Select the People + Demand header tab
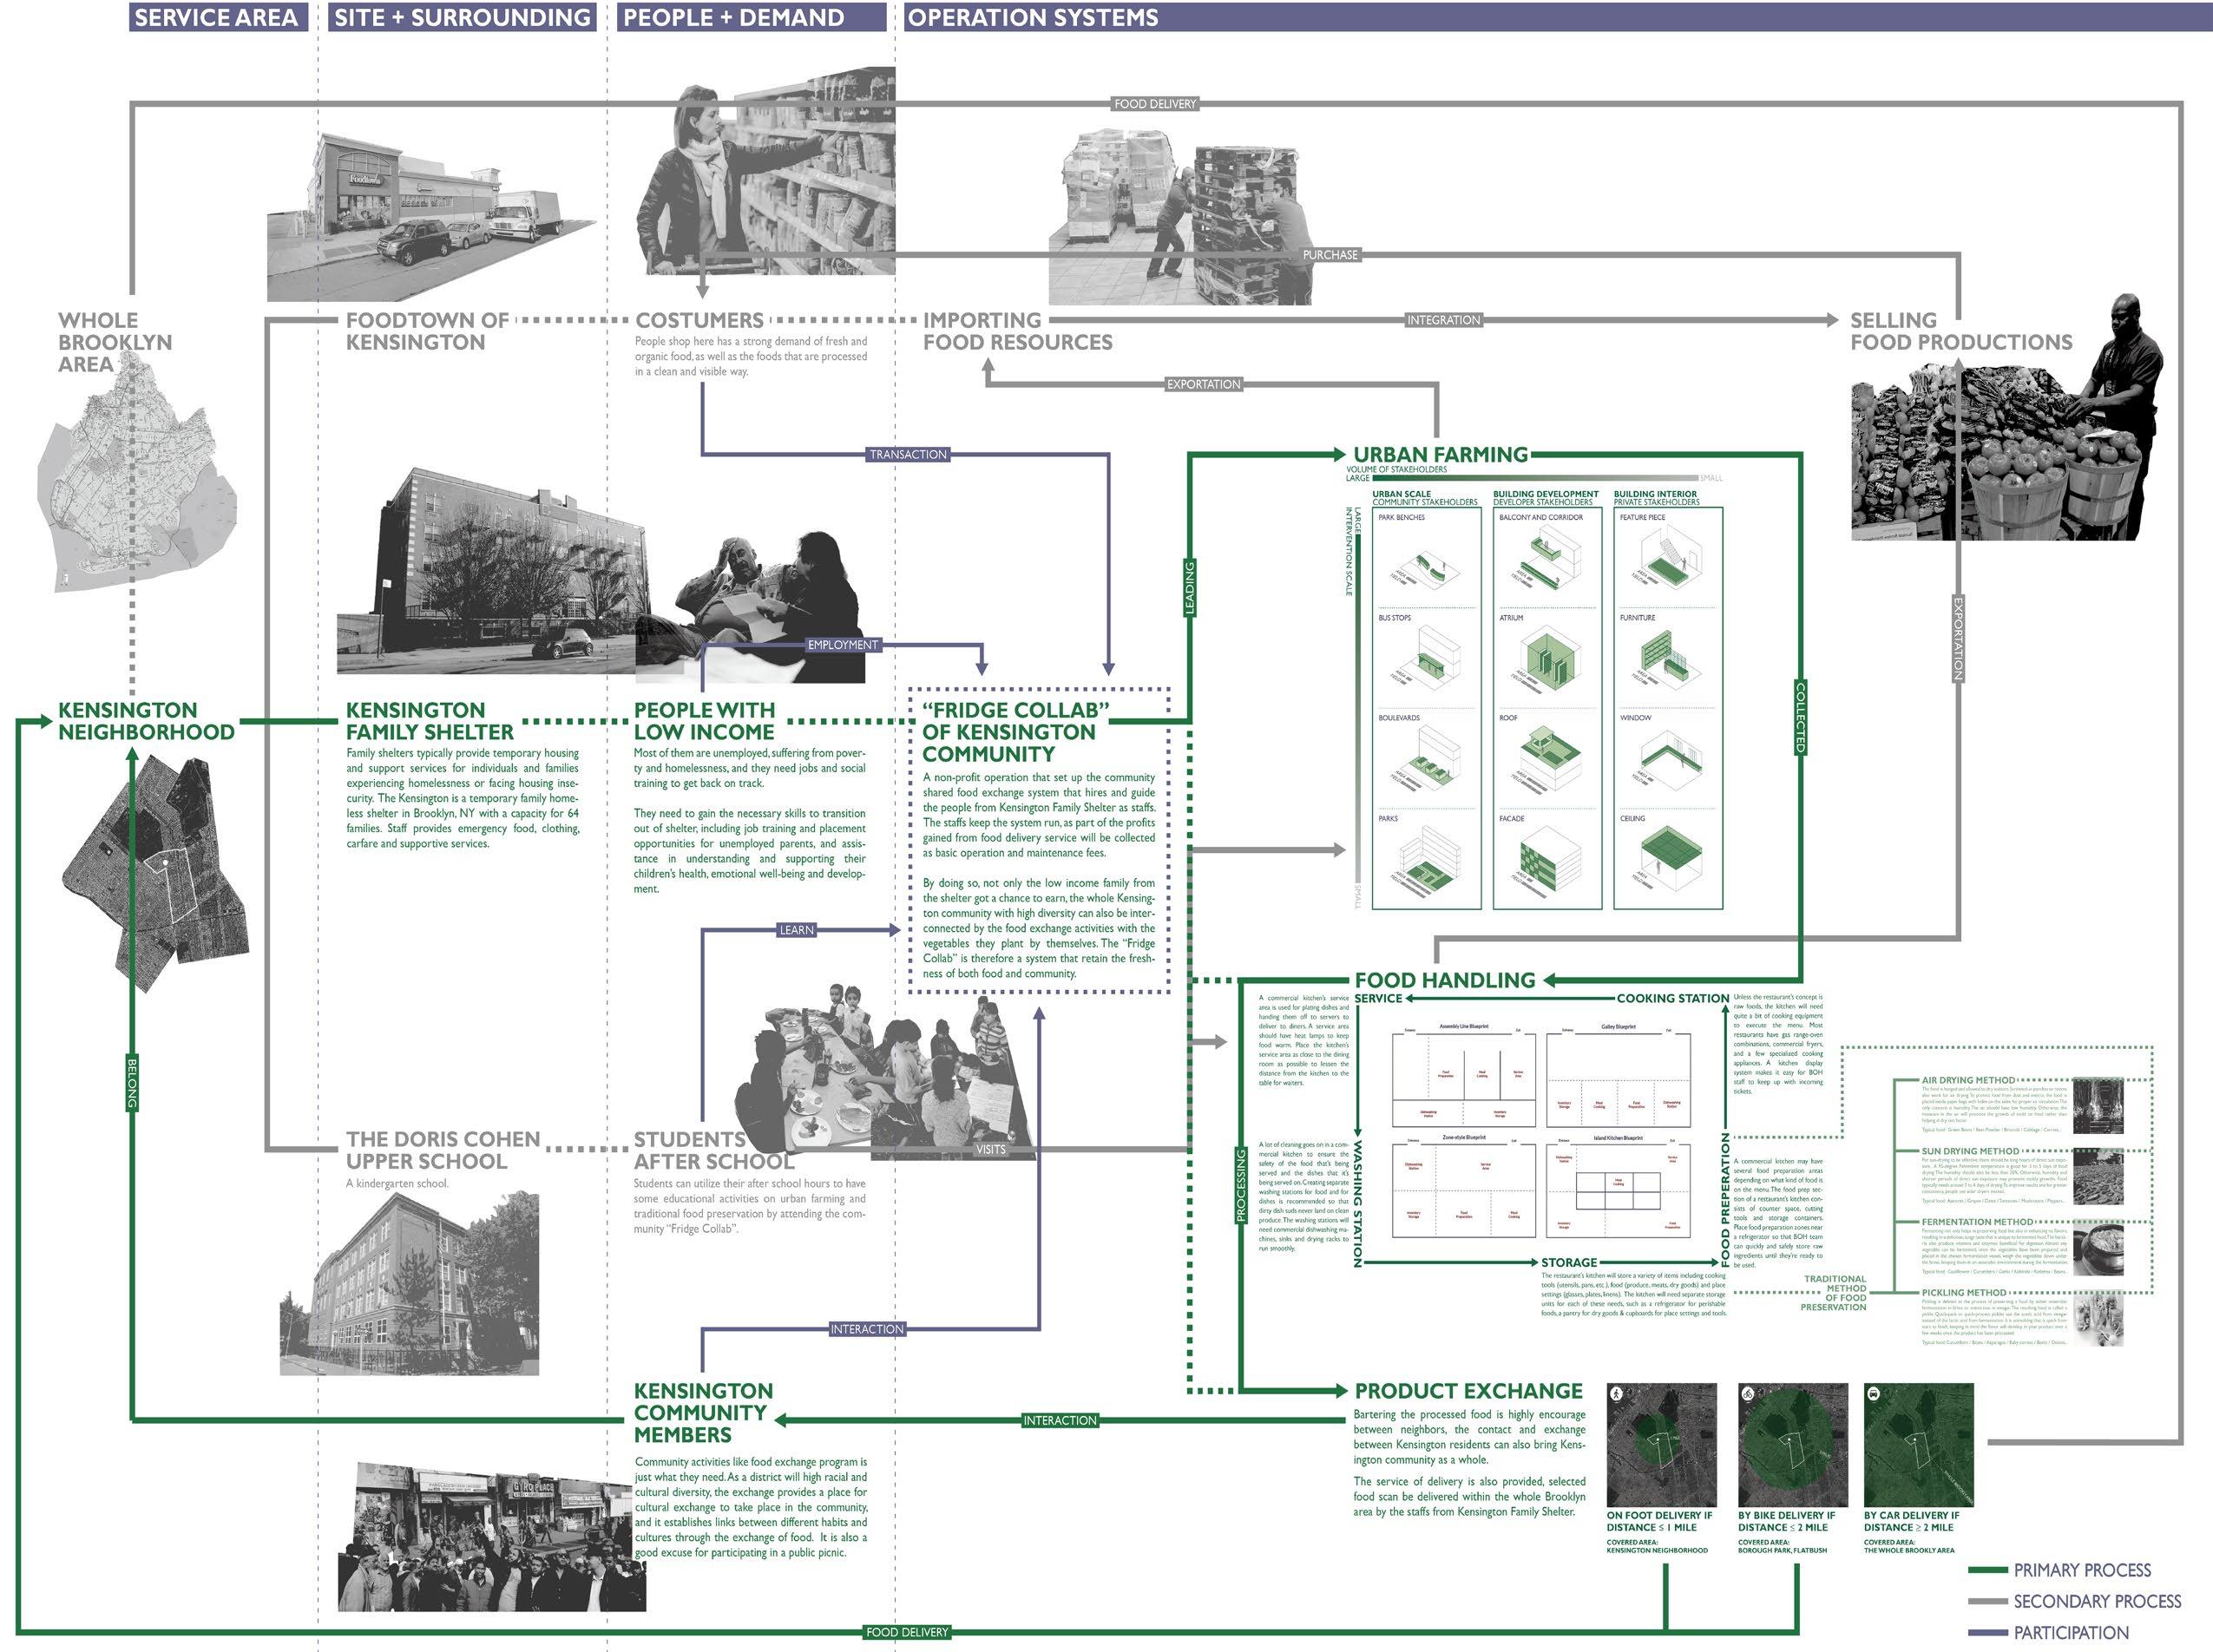Image resolution: width=2213 pixels, height=1652 pixels. (733, 17)
